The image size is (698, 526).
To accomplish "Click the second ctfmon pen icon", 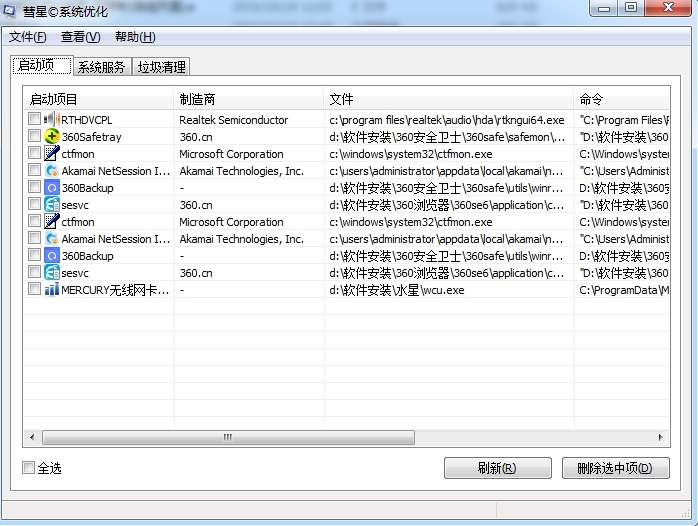I will pyautogui.click(x=52, y=221).
